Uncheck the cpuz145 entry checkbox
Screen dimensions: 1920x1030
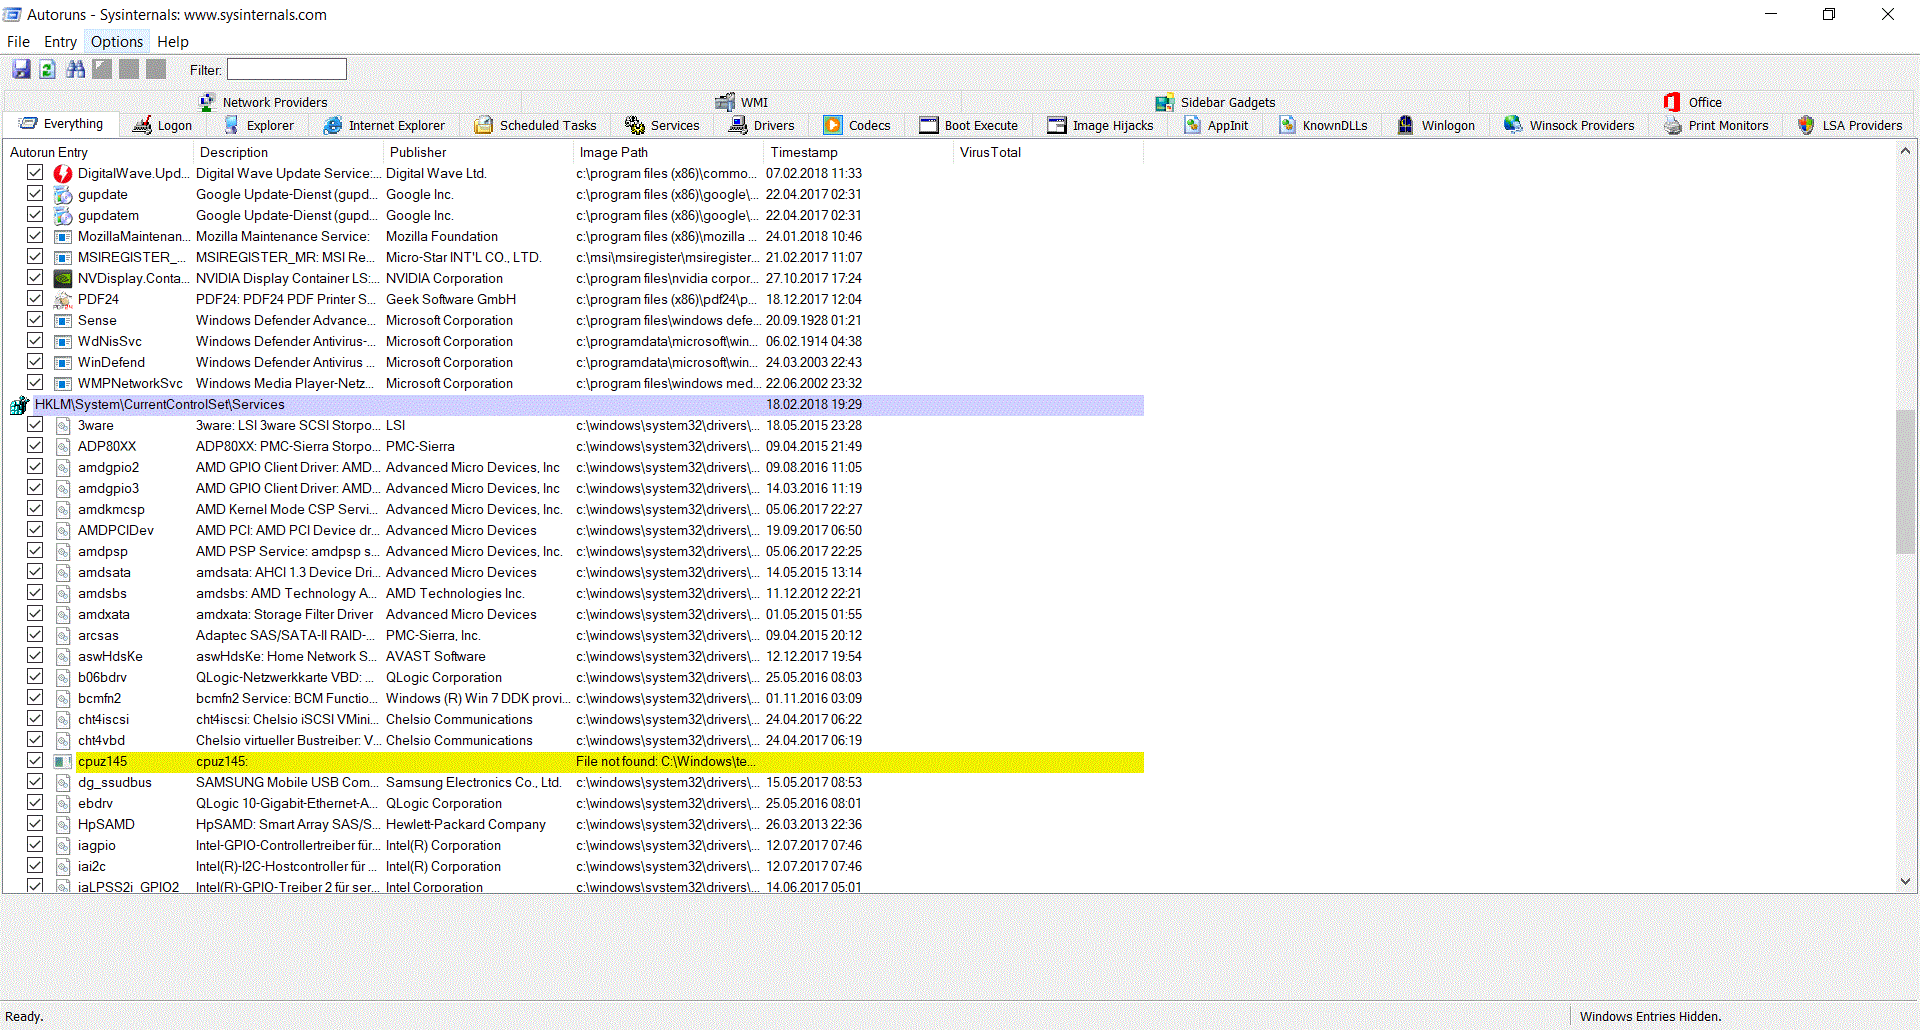point(35,761)
